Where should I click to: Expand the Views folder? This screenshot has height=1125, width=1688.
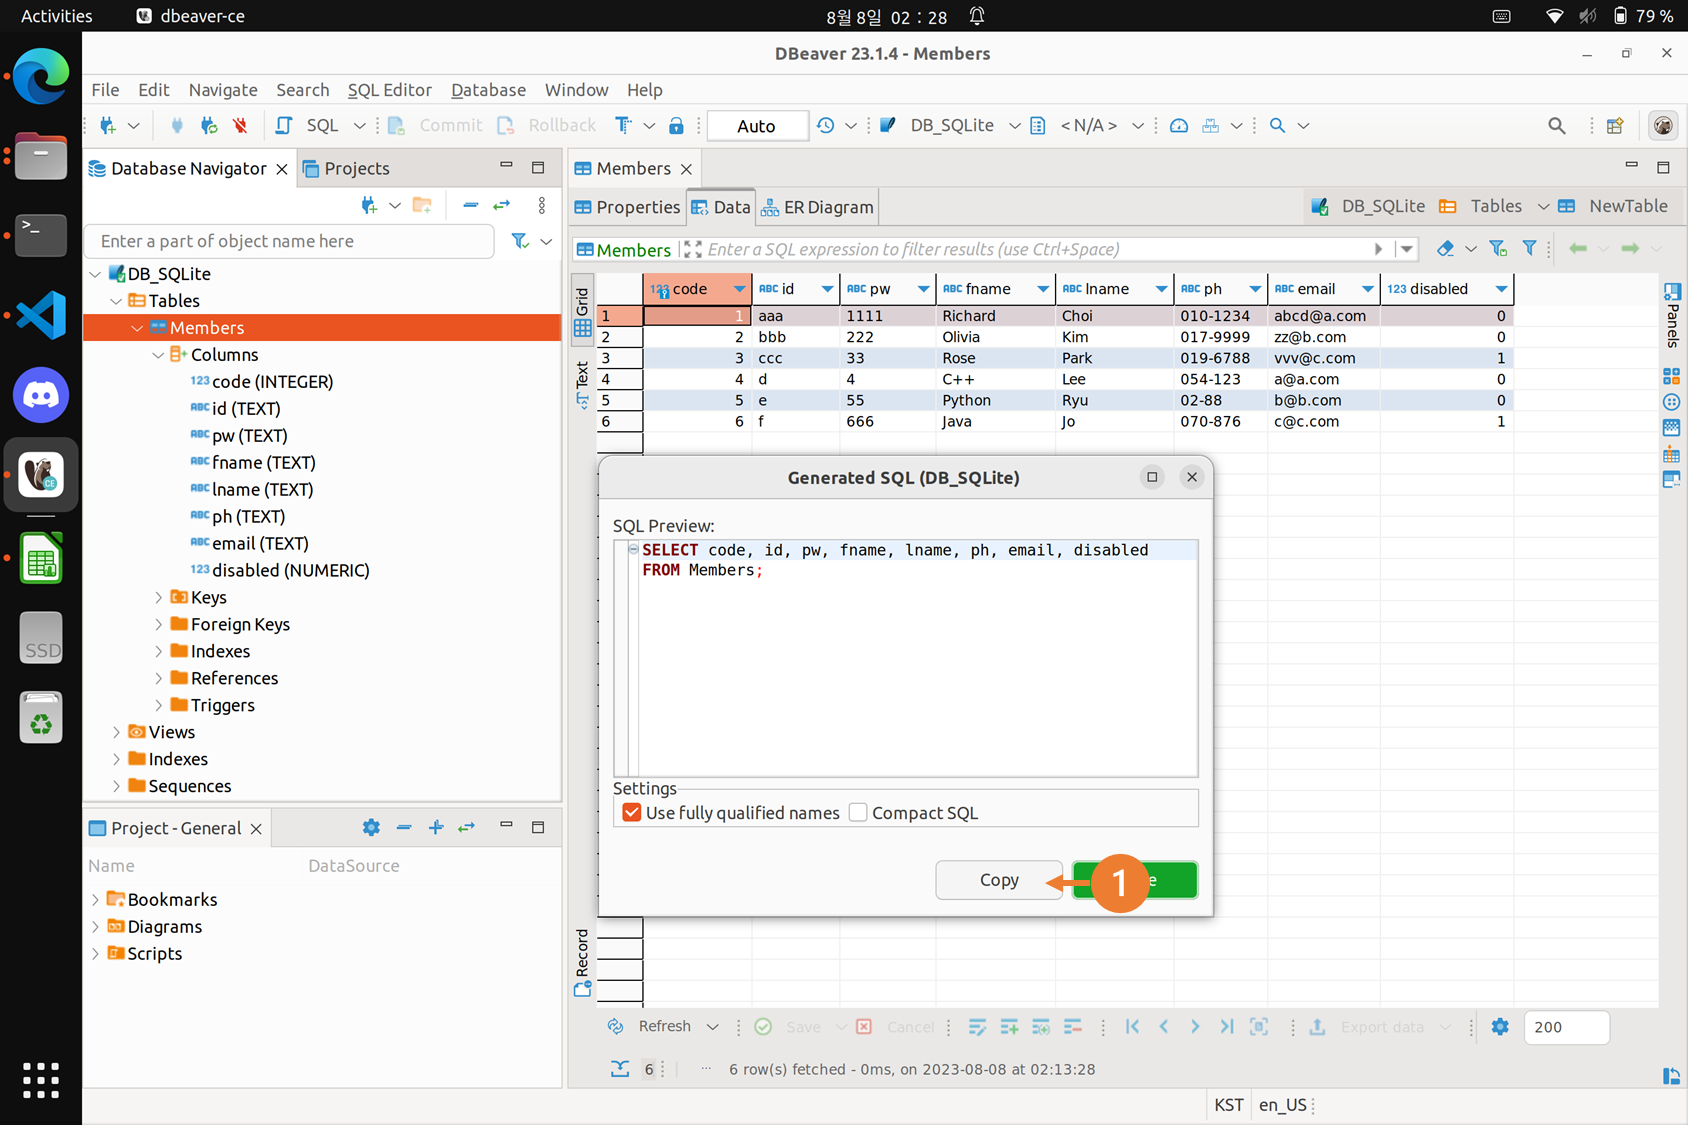coord(116,733)
